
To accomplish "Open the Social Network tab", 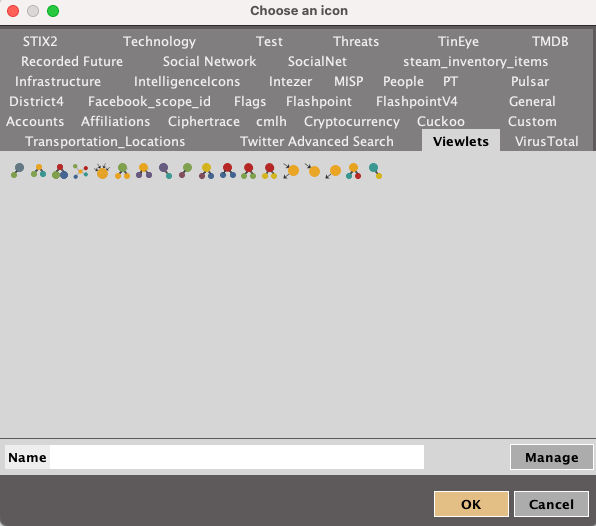I will pos(209,62).
